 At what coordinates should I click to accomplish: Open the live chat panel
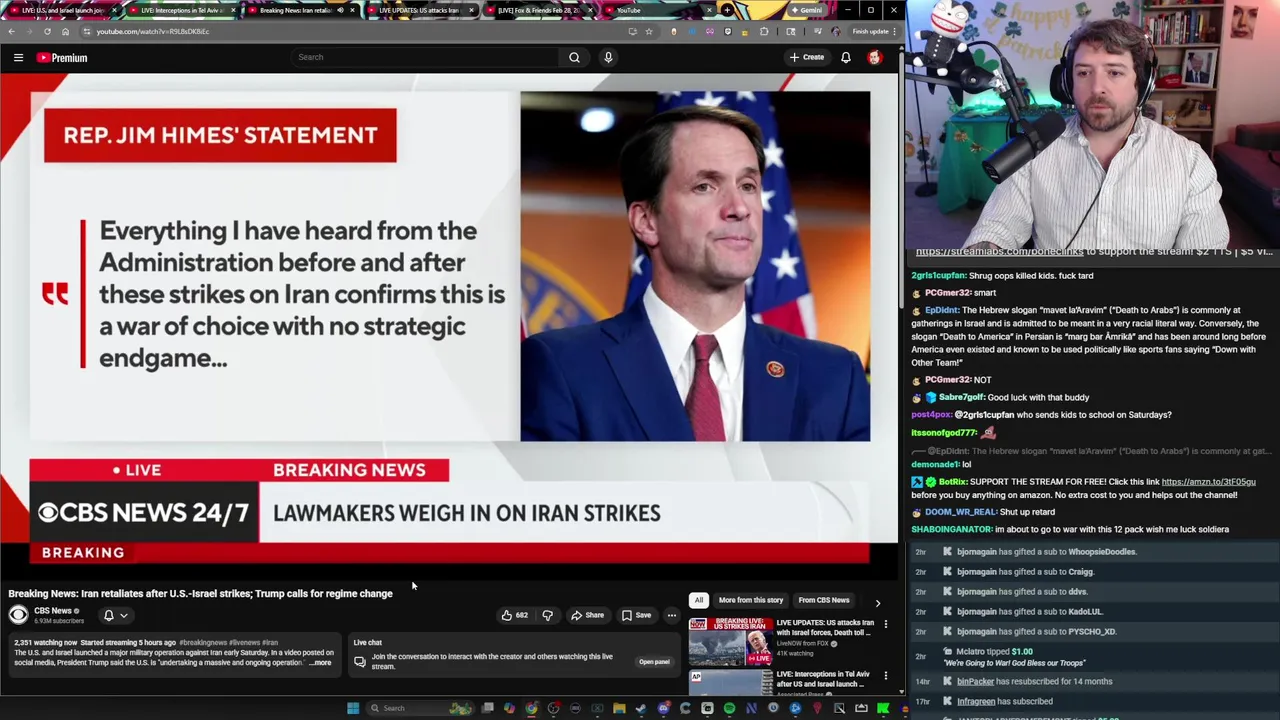654,662
